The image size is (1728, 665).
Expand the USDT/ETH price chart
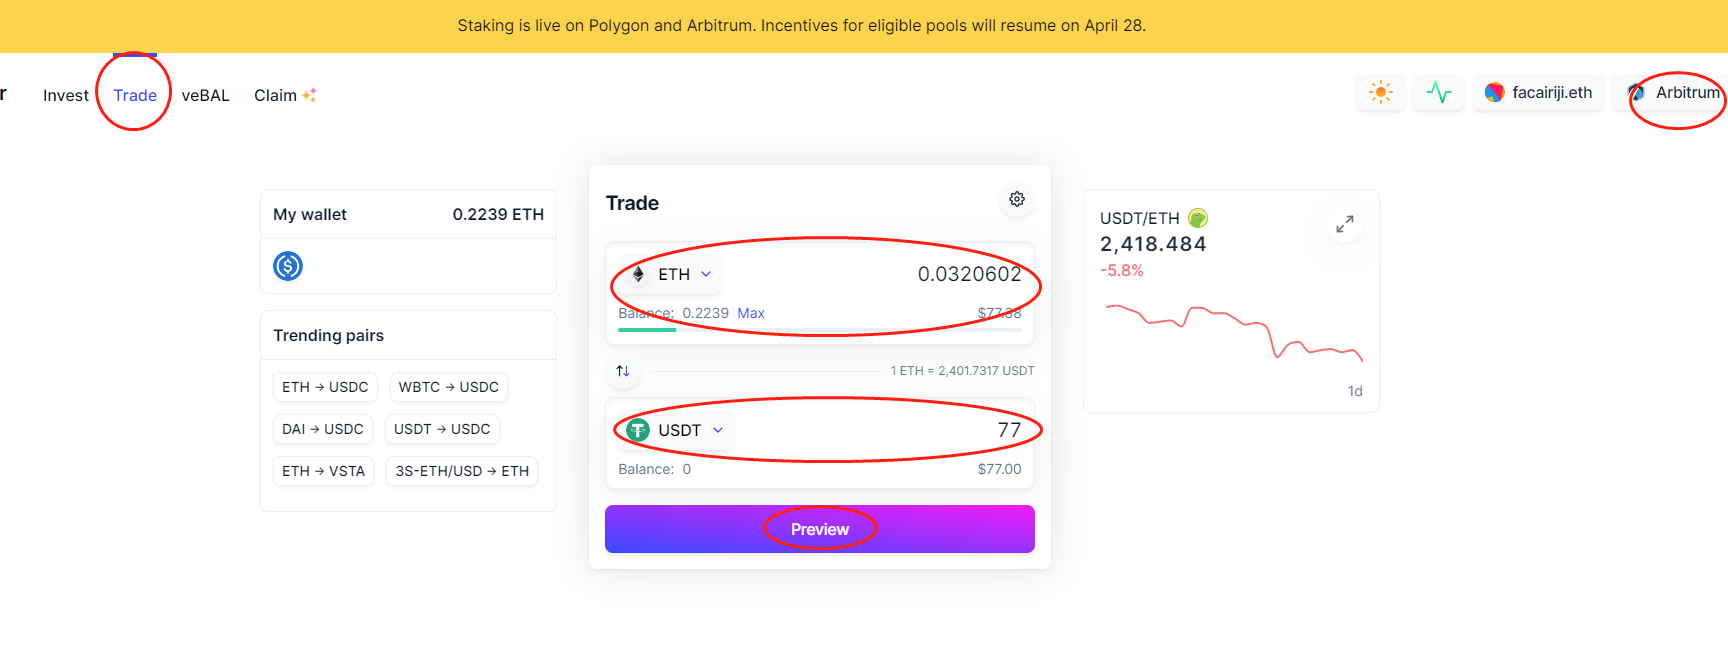coord(1345,224)
